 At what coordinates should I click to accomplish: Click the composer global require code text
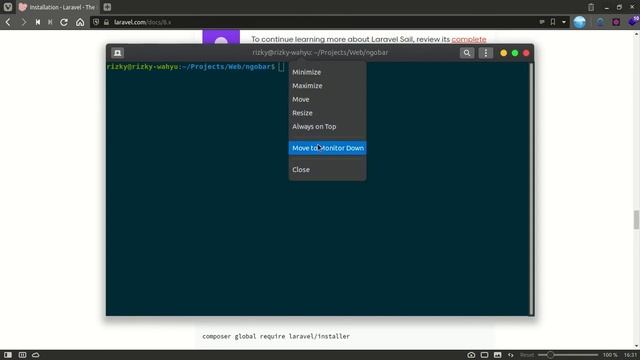coord(276,336)
